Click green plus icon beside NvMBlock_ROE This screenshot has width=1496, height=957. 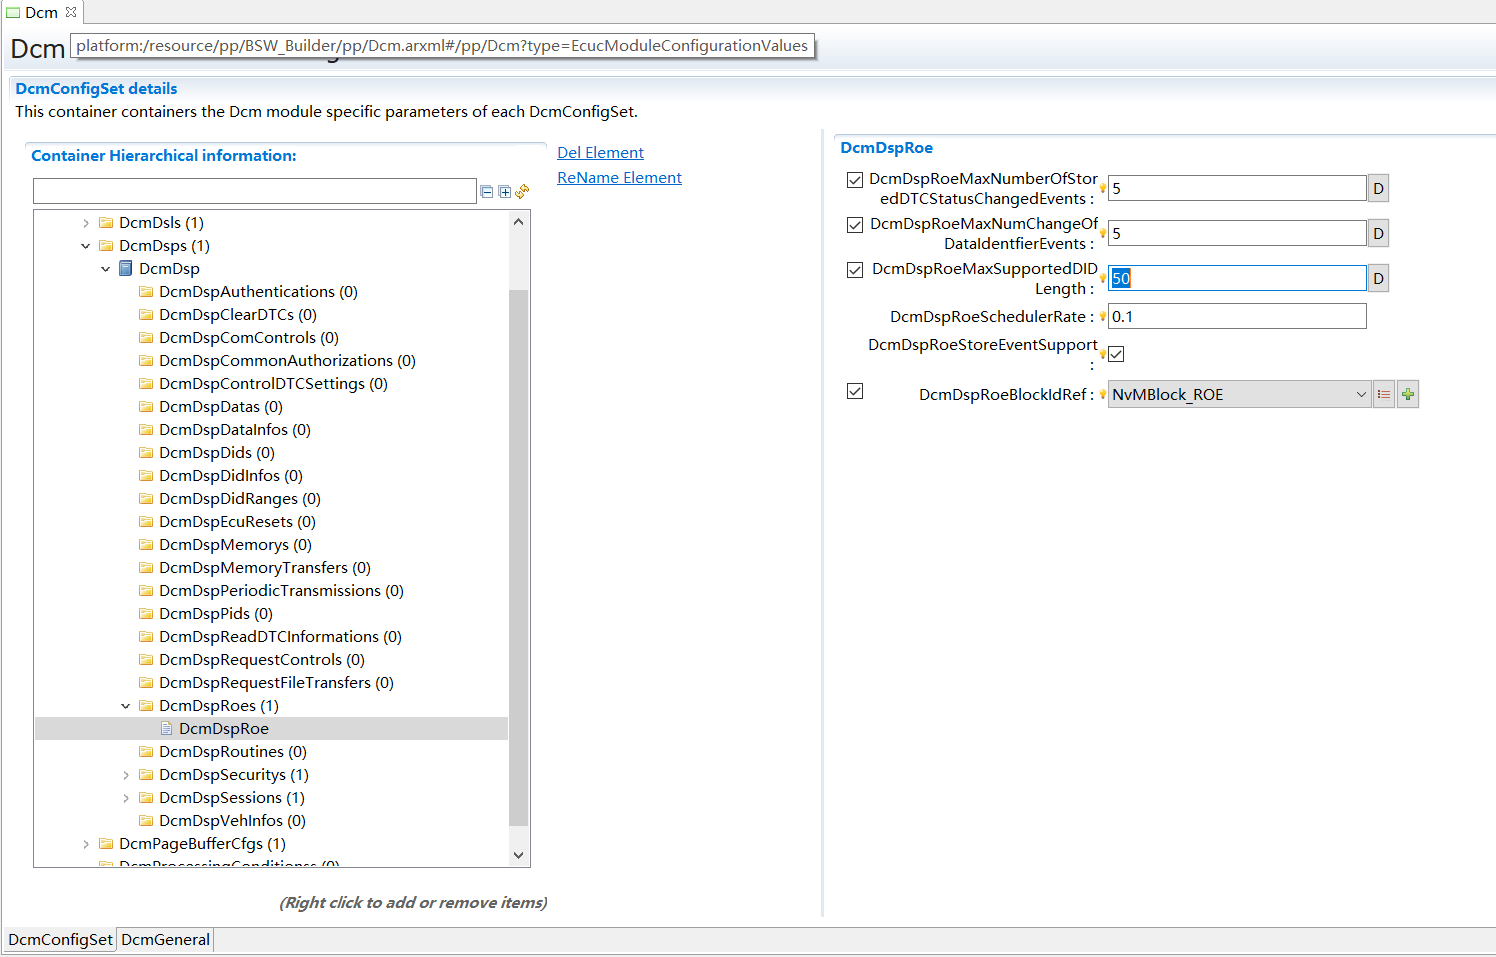tap(1408, 394)
